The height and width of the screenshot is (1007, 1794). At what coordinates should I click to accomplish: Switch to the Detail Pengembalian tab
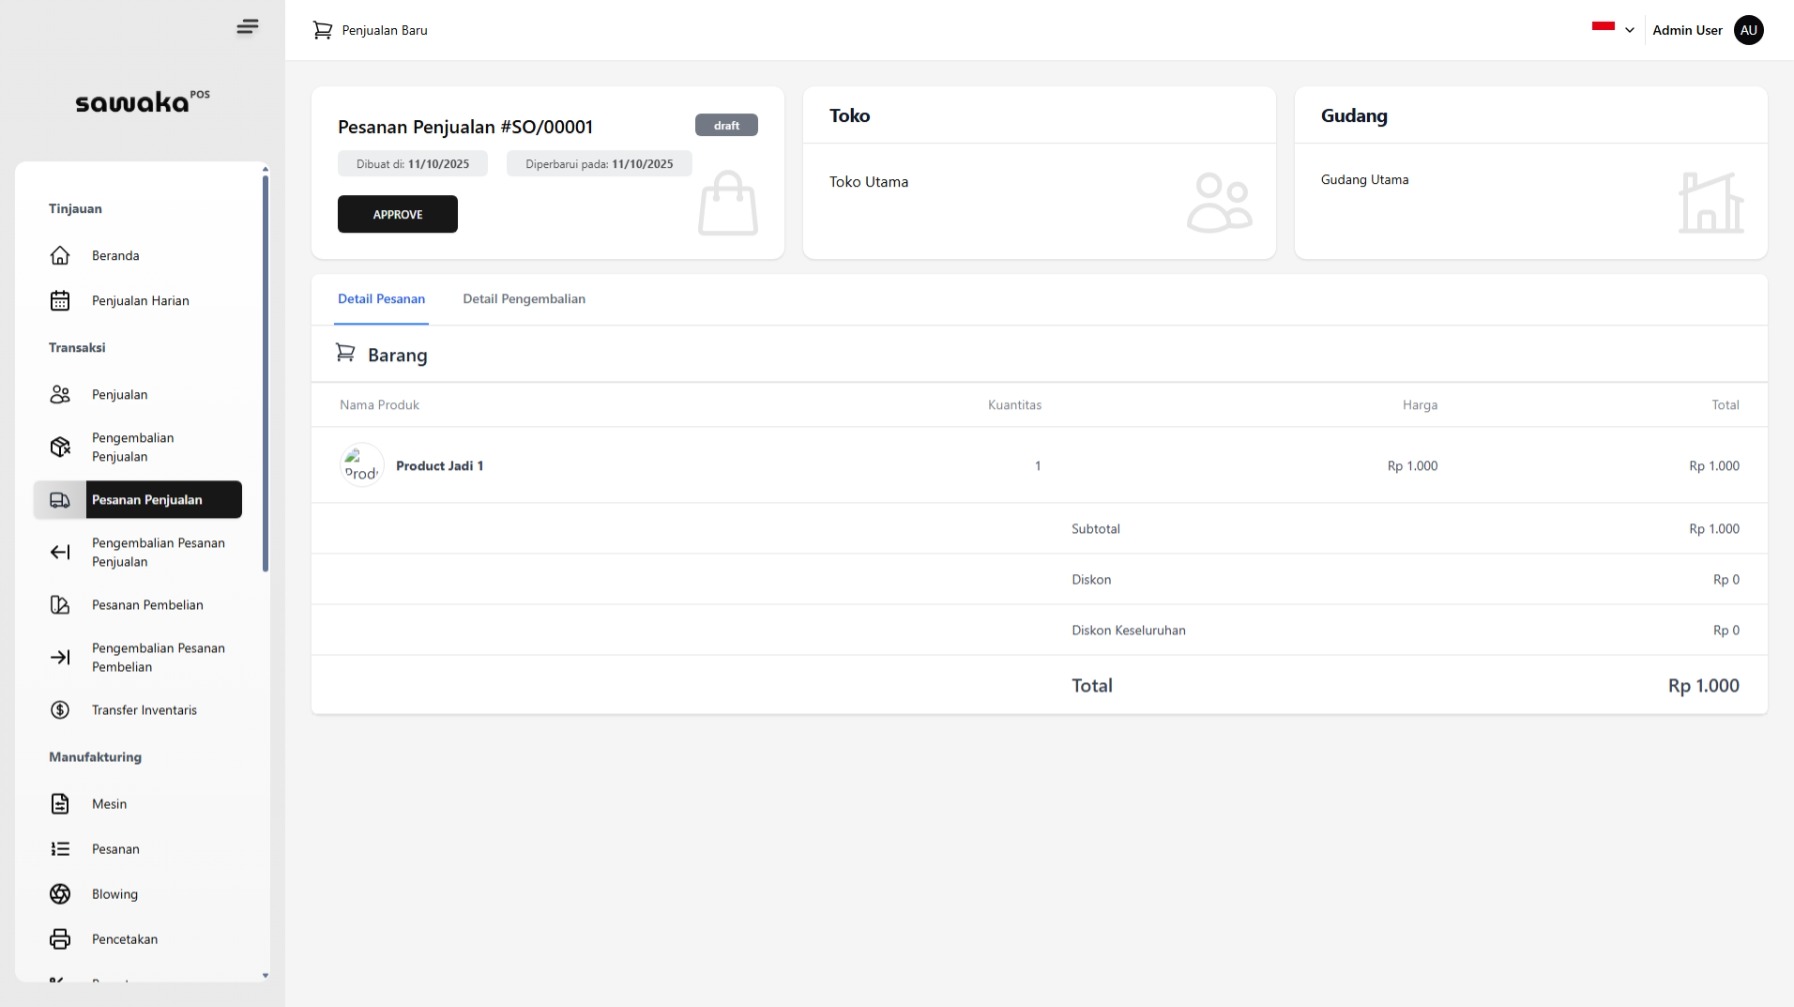[x=524, y=299]
